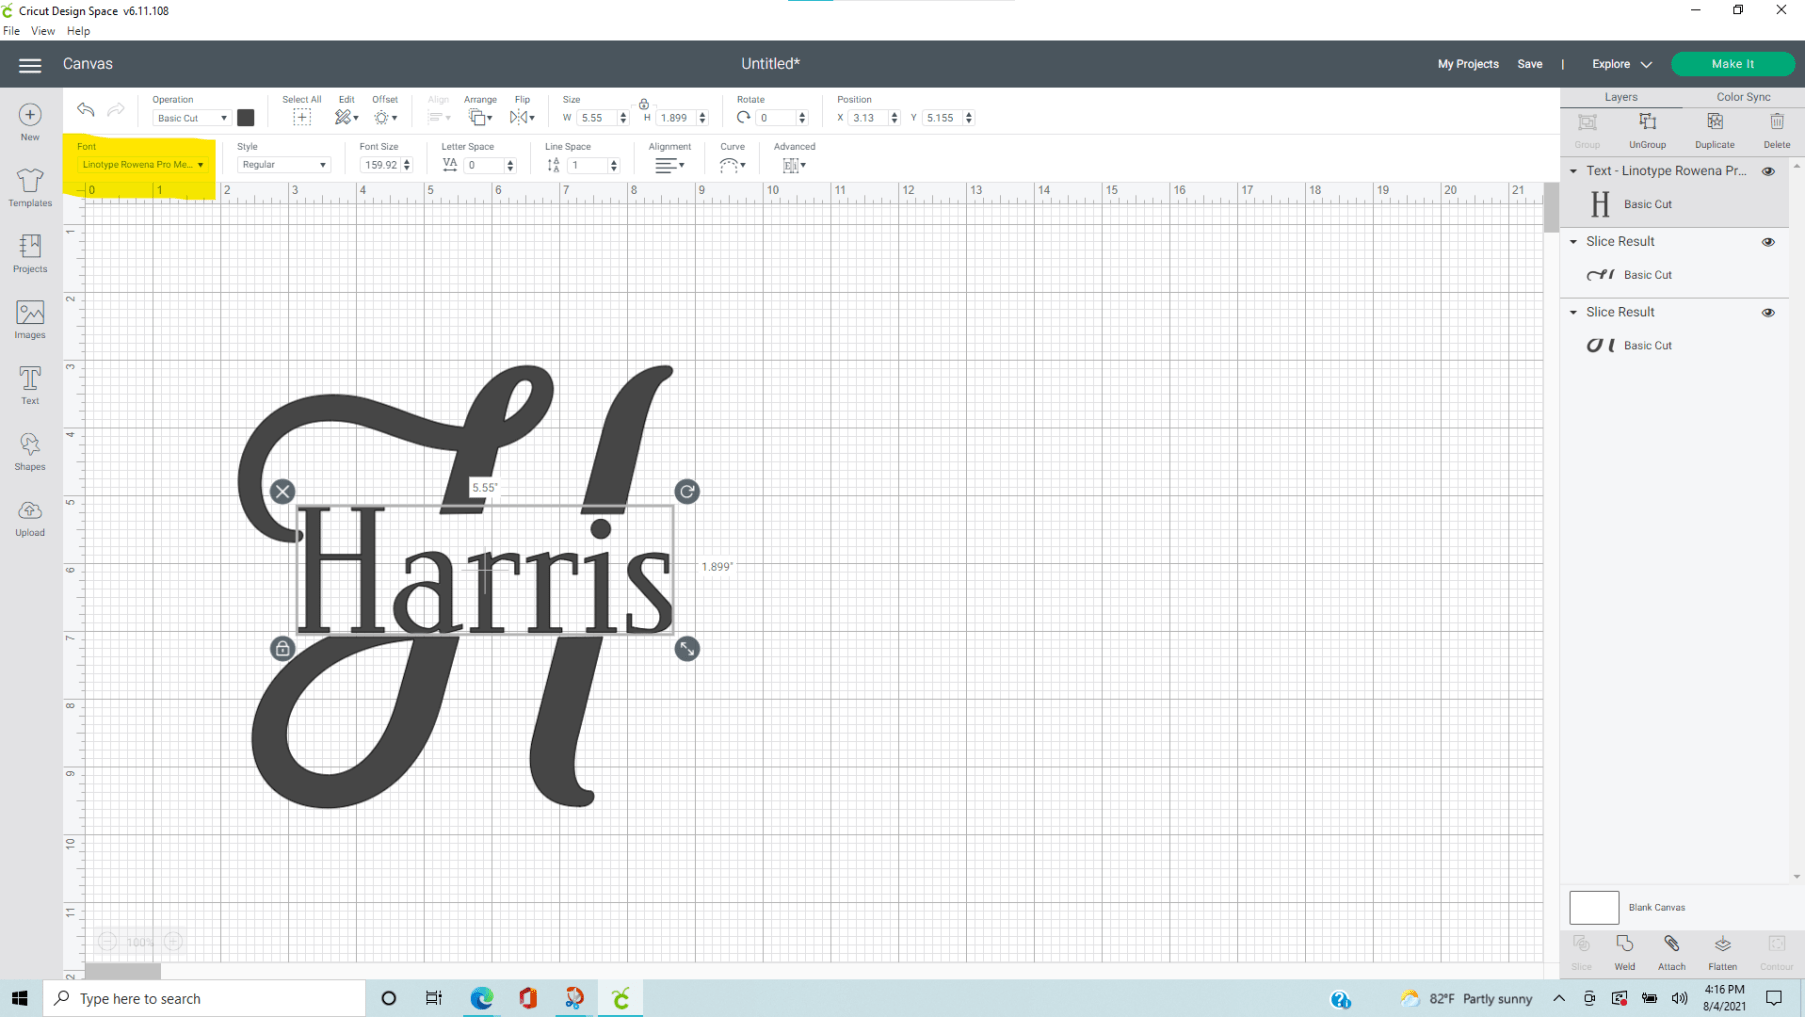Toggle visibility of the second Slice Result
1805x1017 pixels.
[x=1768, y=311]
